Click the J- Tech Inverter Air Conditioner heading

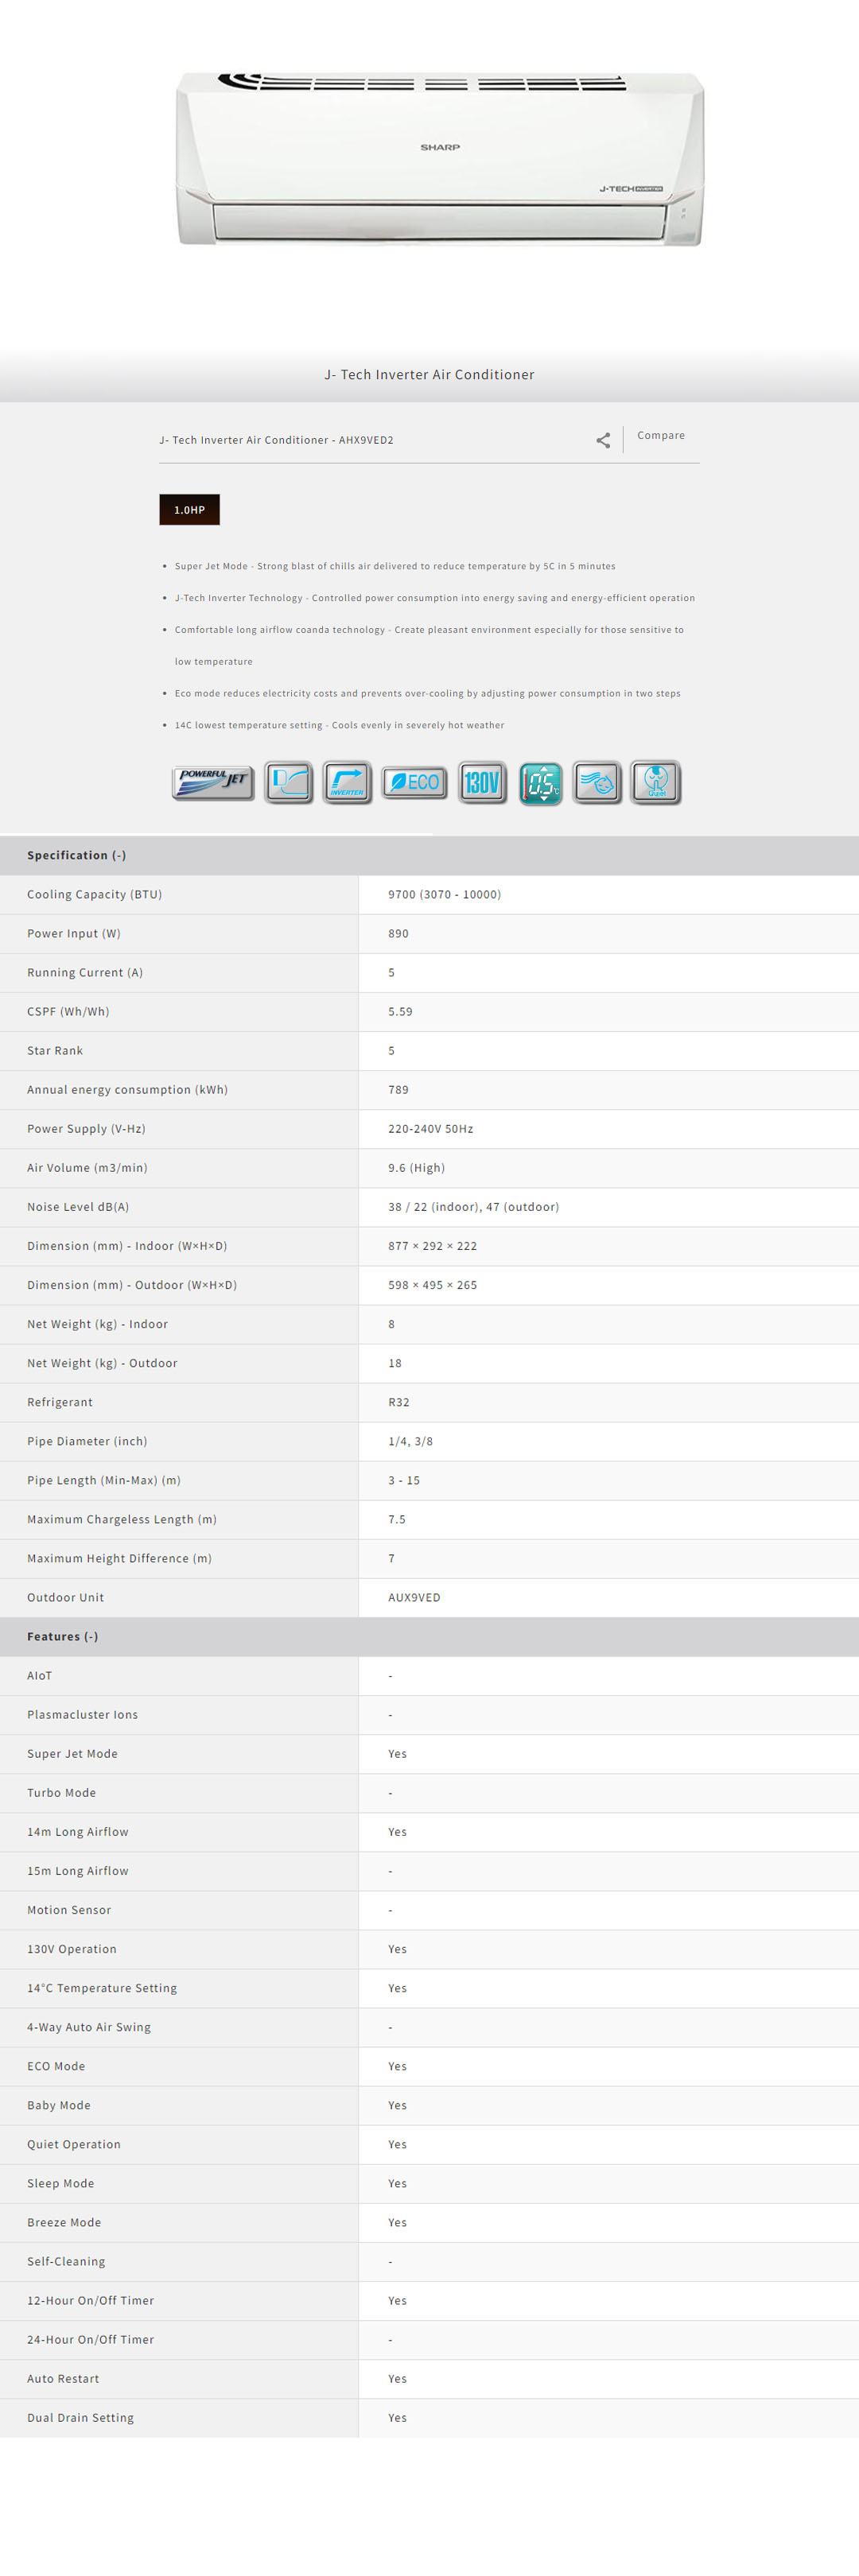point(429,375)
